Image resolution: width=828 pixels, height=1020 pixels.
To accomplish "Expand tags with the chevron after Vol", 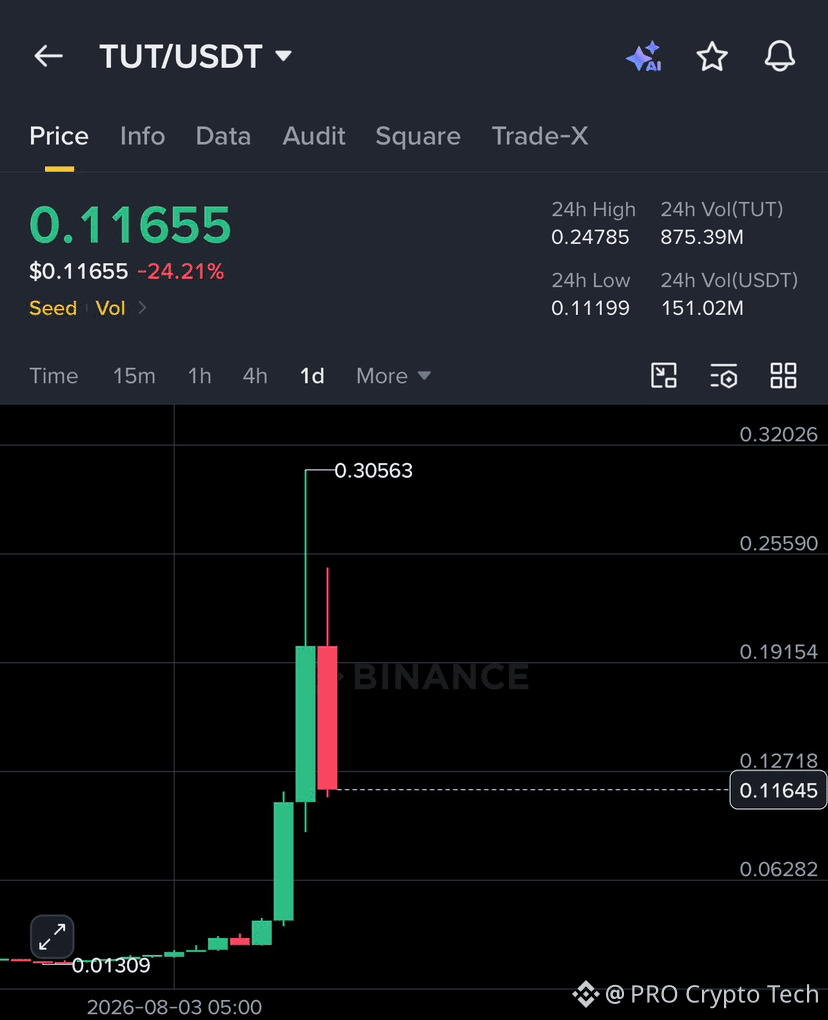I will click(142, 308).
